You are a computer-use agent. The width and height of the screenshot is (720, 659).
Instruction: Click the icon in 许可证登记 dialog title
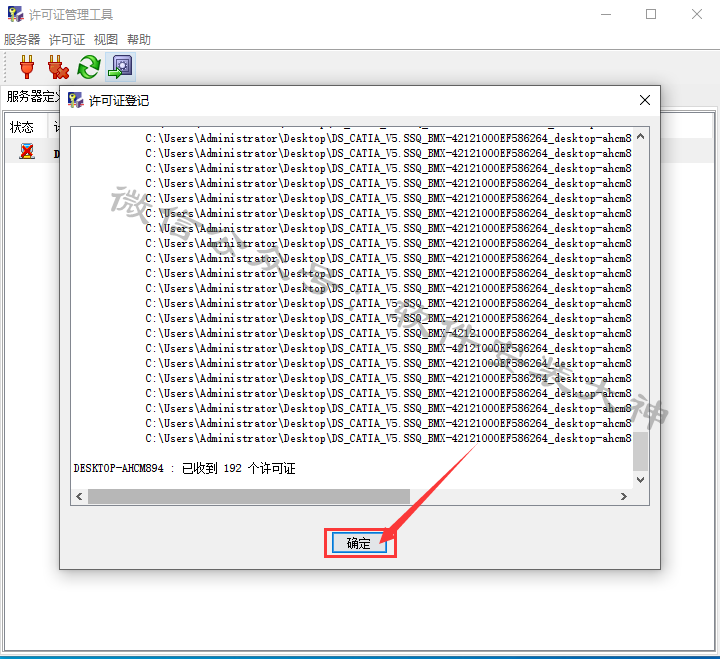click(75, 100)
